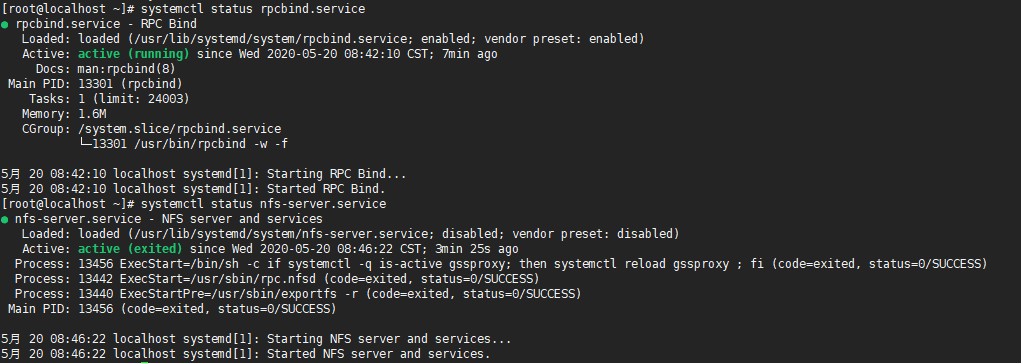The height and width of the screenshot is (363, 1021).
Task: Click the ExecStart=/usr/sbin/rpc.nfsd process line
Action: click(277, 279)
